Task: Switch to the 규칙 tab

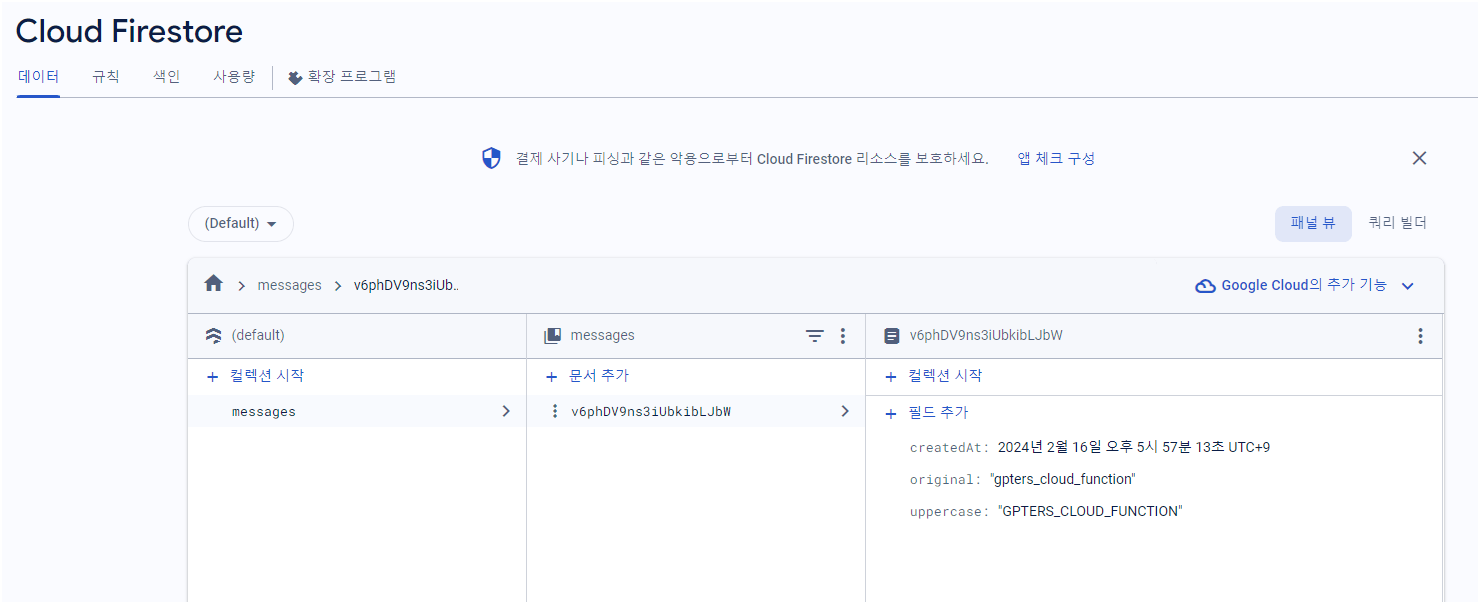Action: tap(106, 76)
